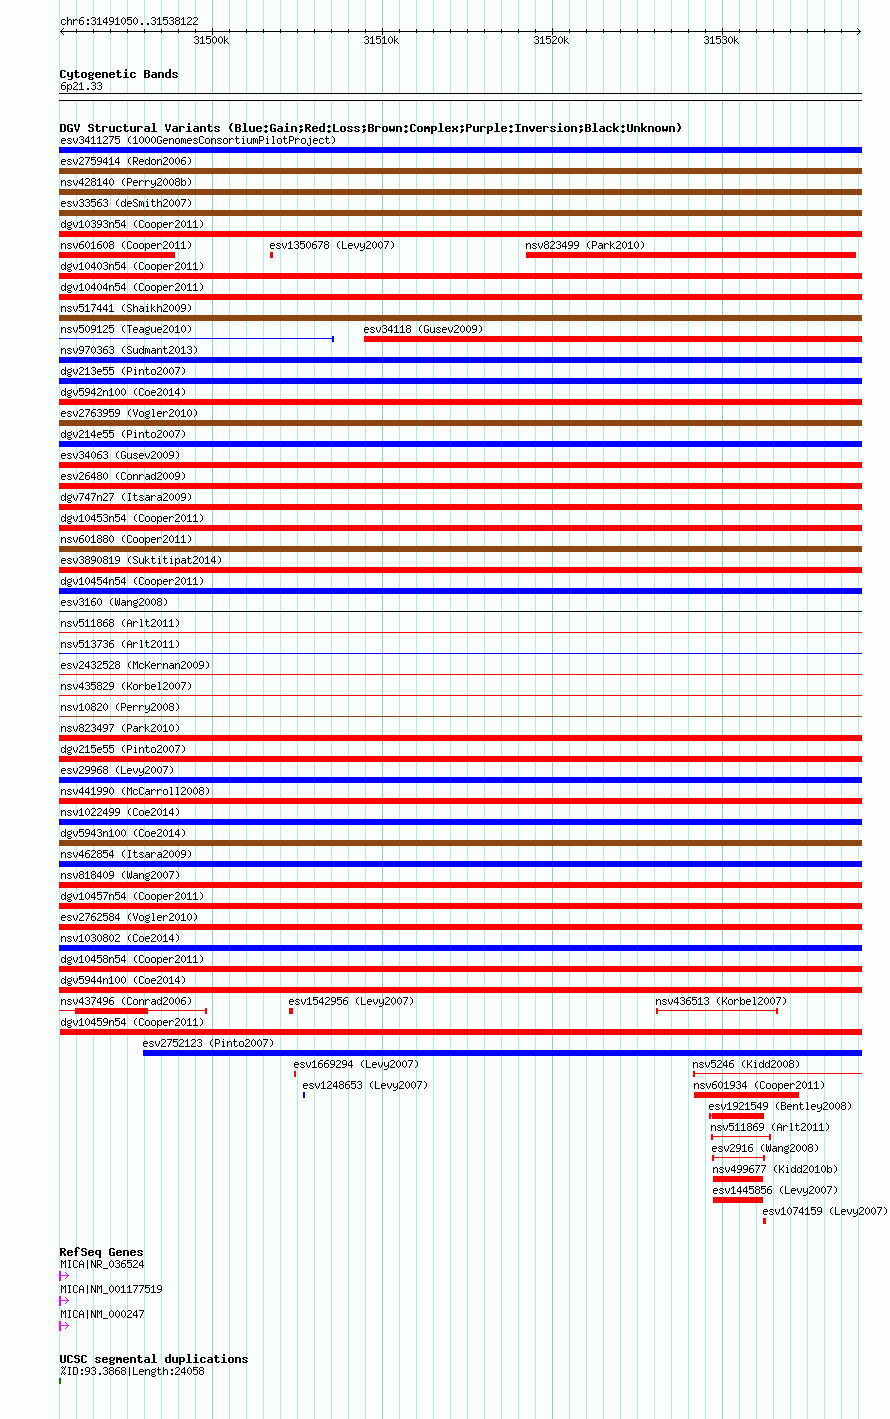Click the 31530k ruler position label

coord(721,40)
